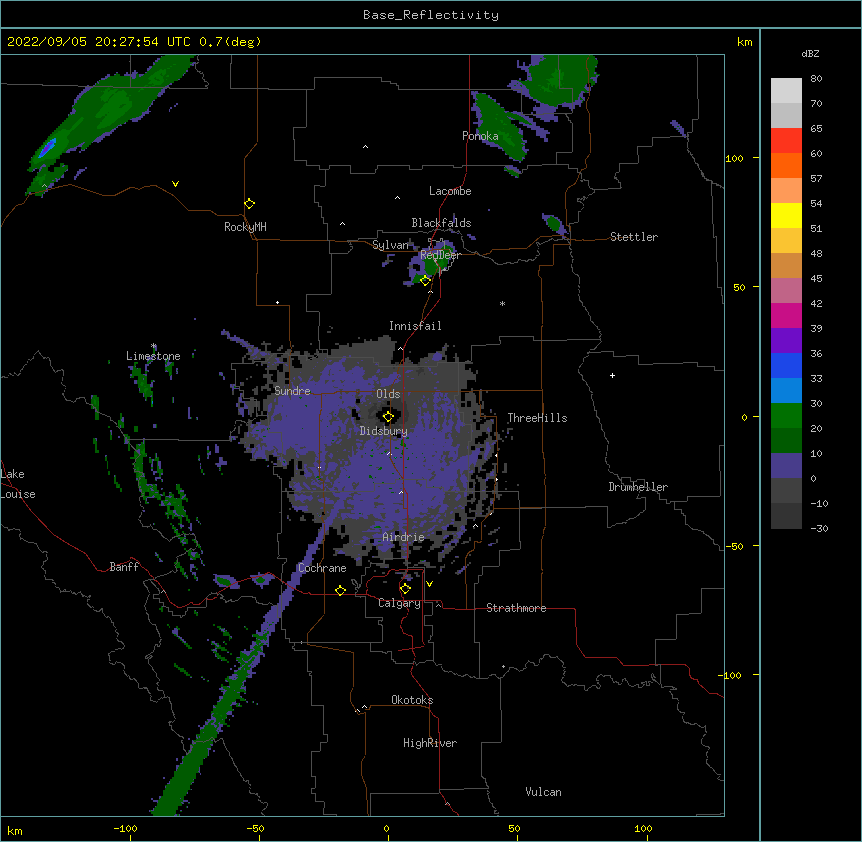Image resolution: width=862 pixels, height=842 pixels.
Task: Click the Limestone label
Action: 153,356
